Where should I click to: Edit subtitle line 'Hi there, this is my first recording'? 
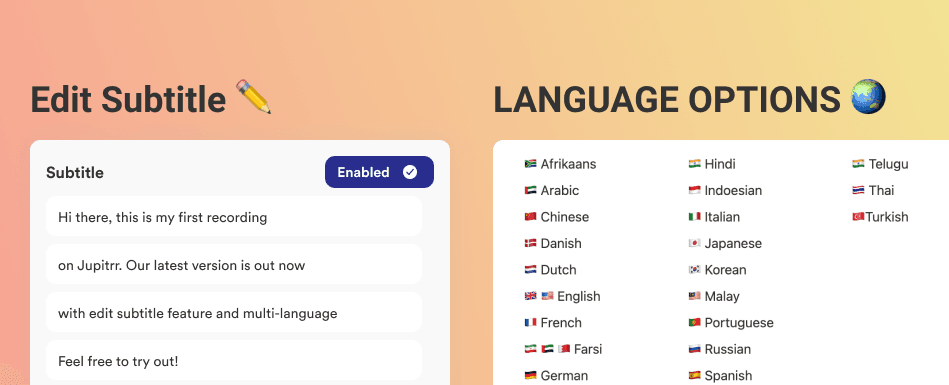click(234, 216)
